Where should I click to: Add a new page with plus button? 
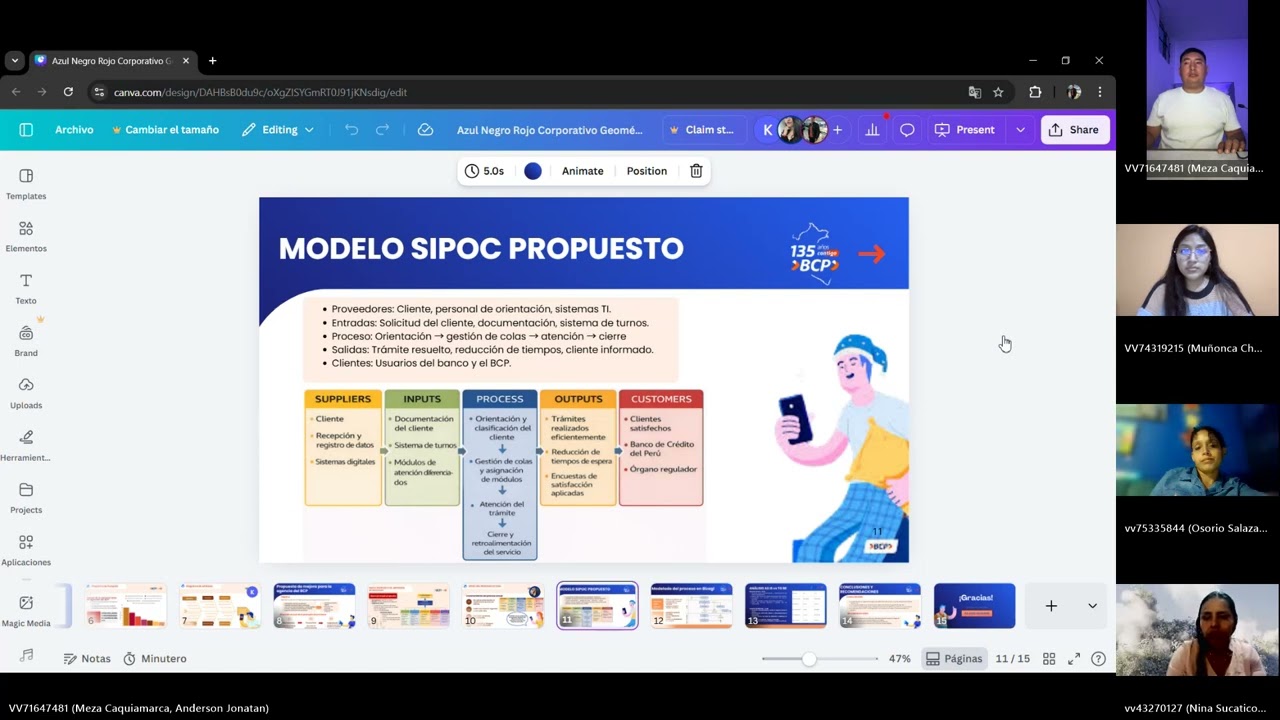tap(1051, 606)
